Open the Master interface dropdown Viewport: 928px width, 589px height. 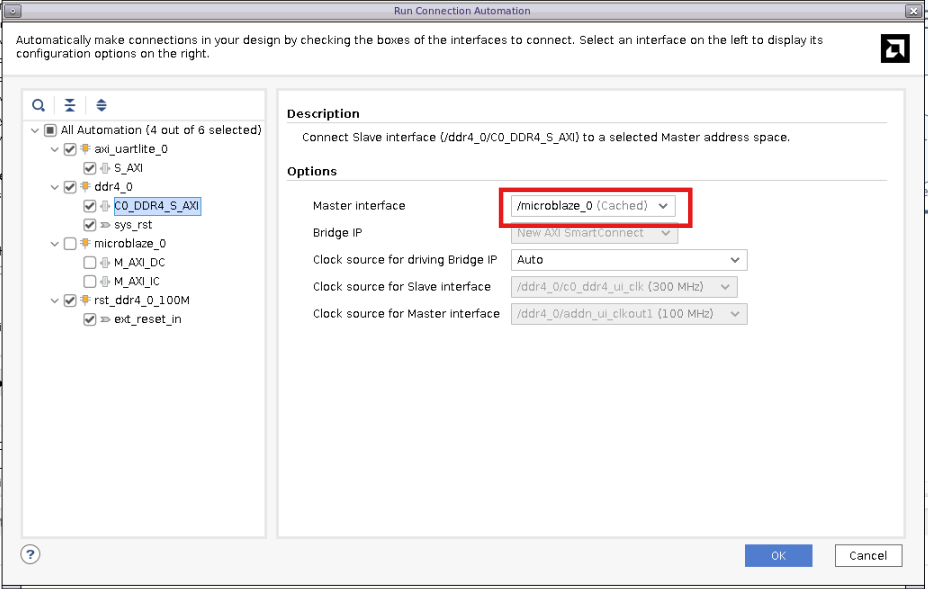(x=593, y=206)
